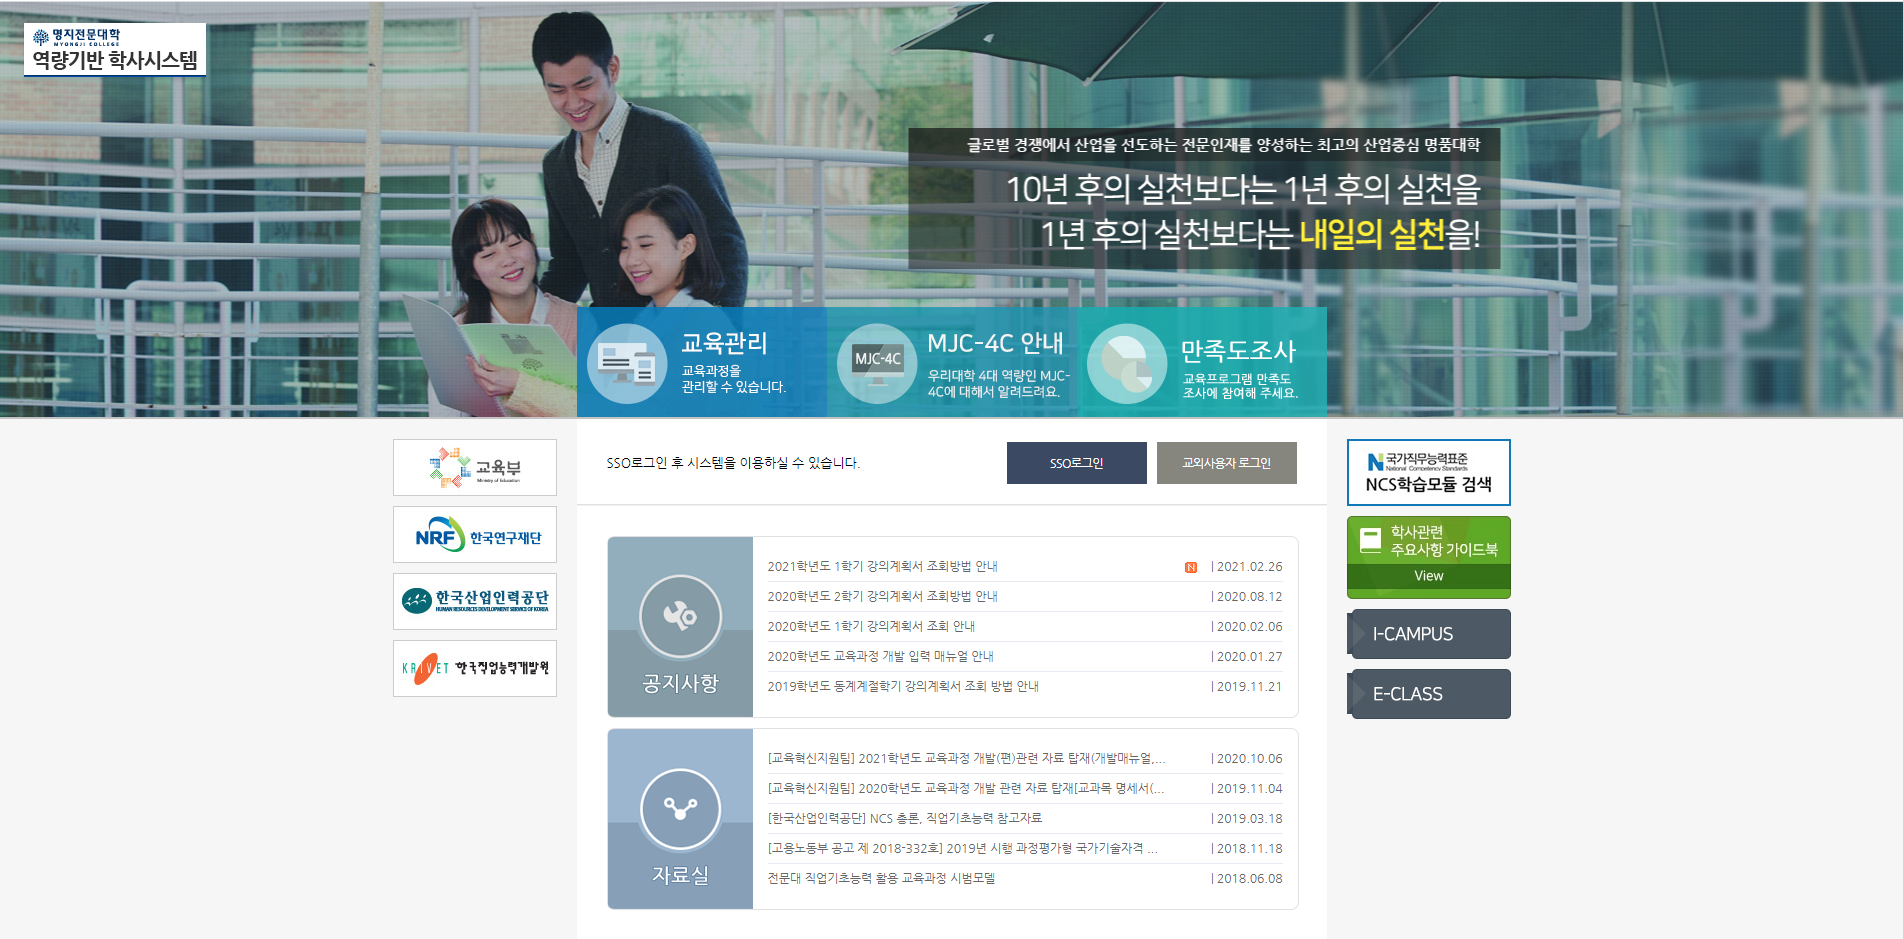
Task: Click the 한국산업인력공단 logo banner
Action: (x=475, y=601)
